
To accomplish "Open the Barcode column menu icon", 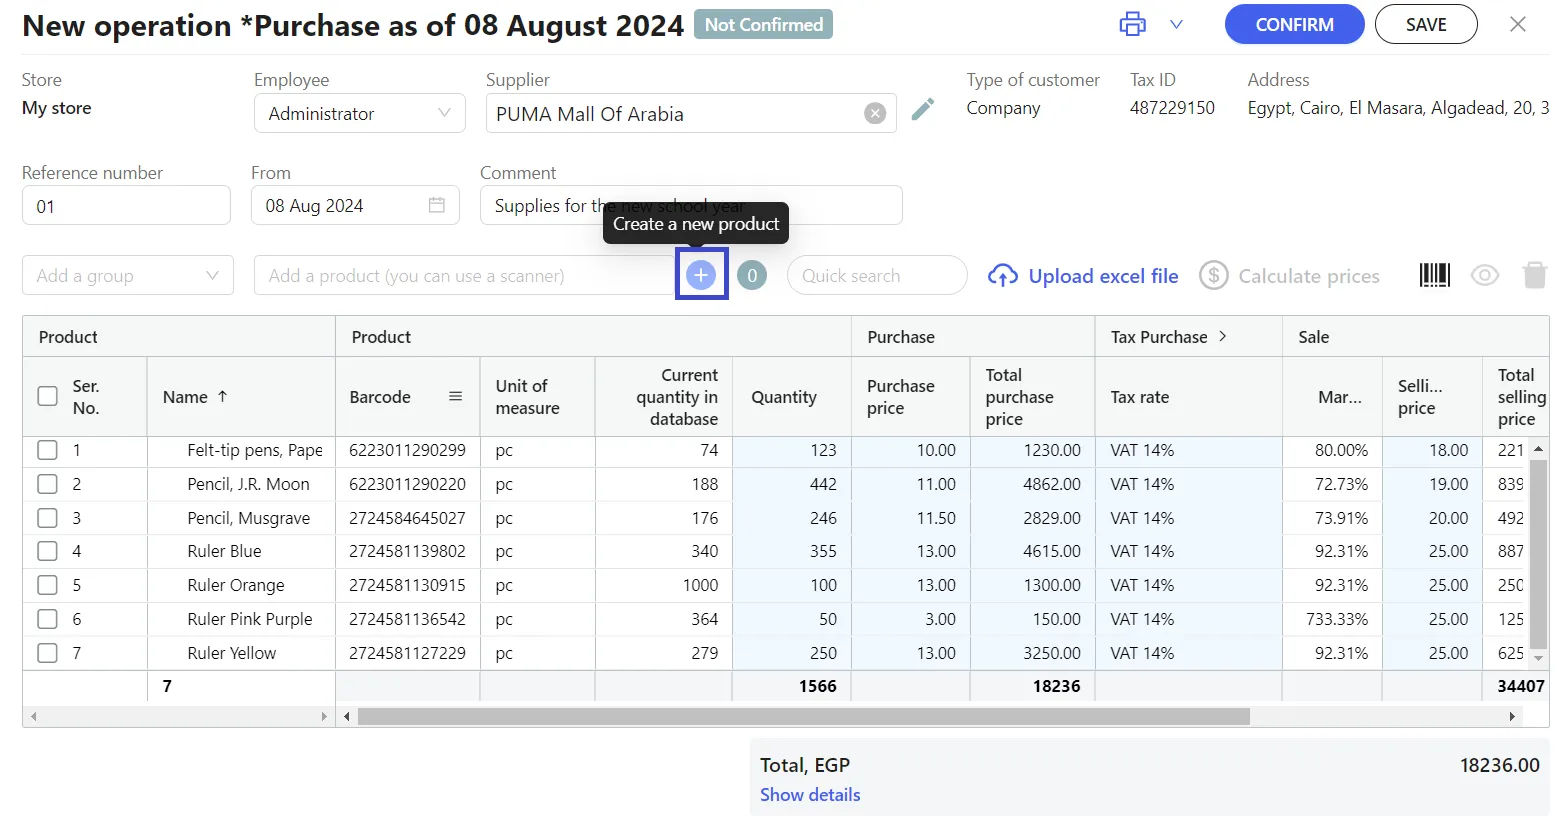I will click(x=455, y=397).
